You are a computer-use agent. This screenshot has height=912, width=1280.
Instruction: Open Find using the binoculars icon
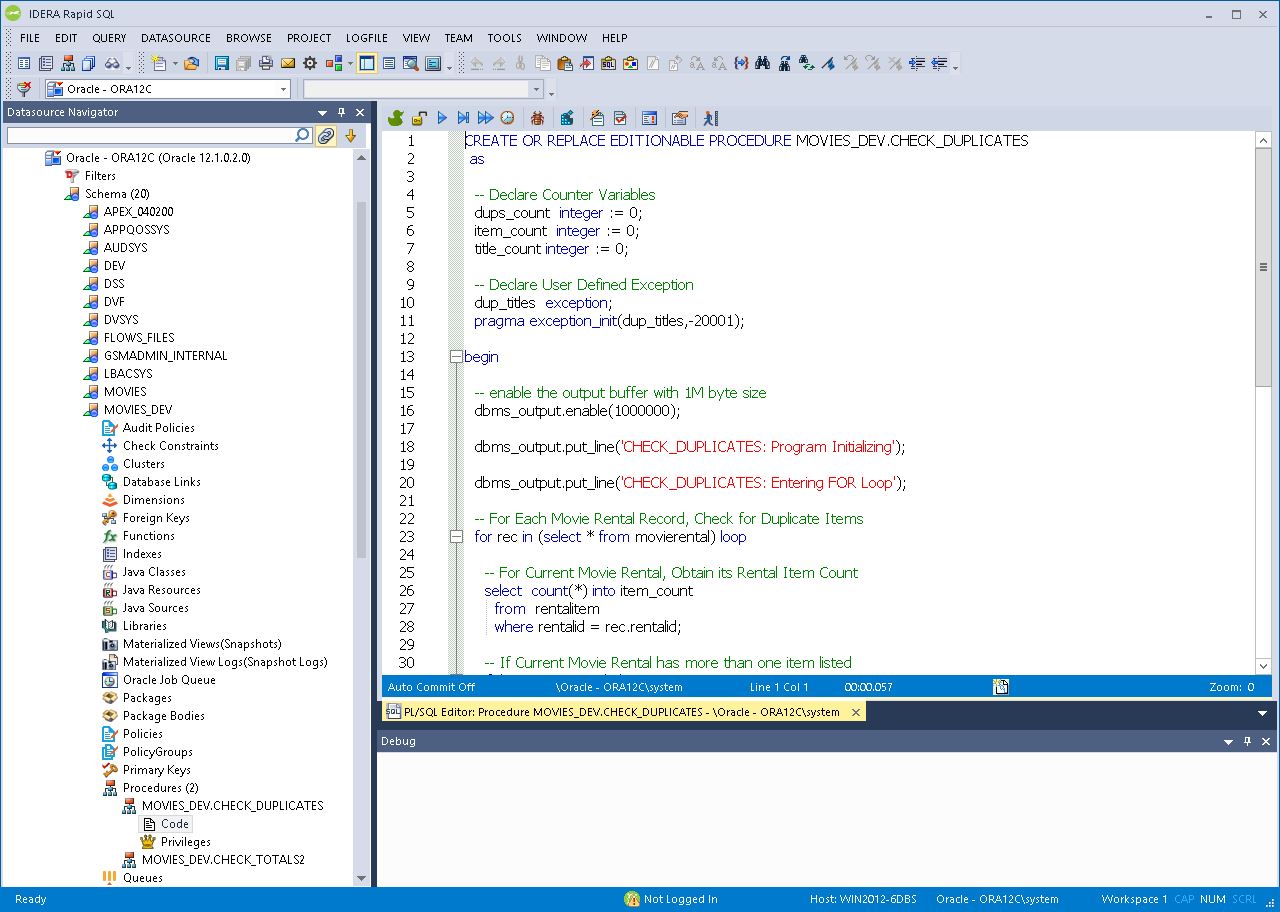[x=761, y=63]
